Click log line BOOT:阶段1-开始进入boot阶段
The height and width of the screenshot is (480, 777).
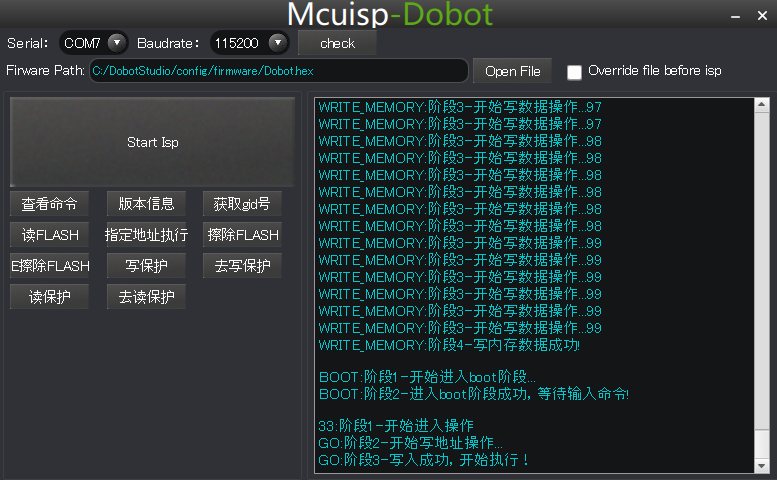tap(427, 377)
